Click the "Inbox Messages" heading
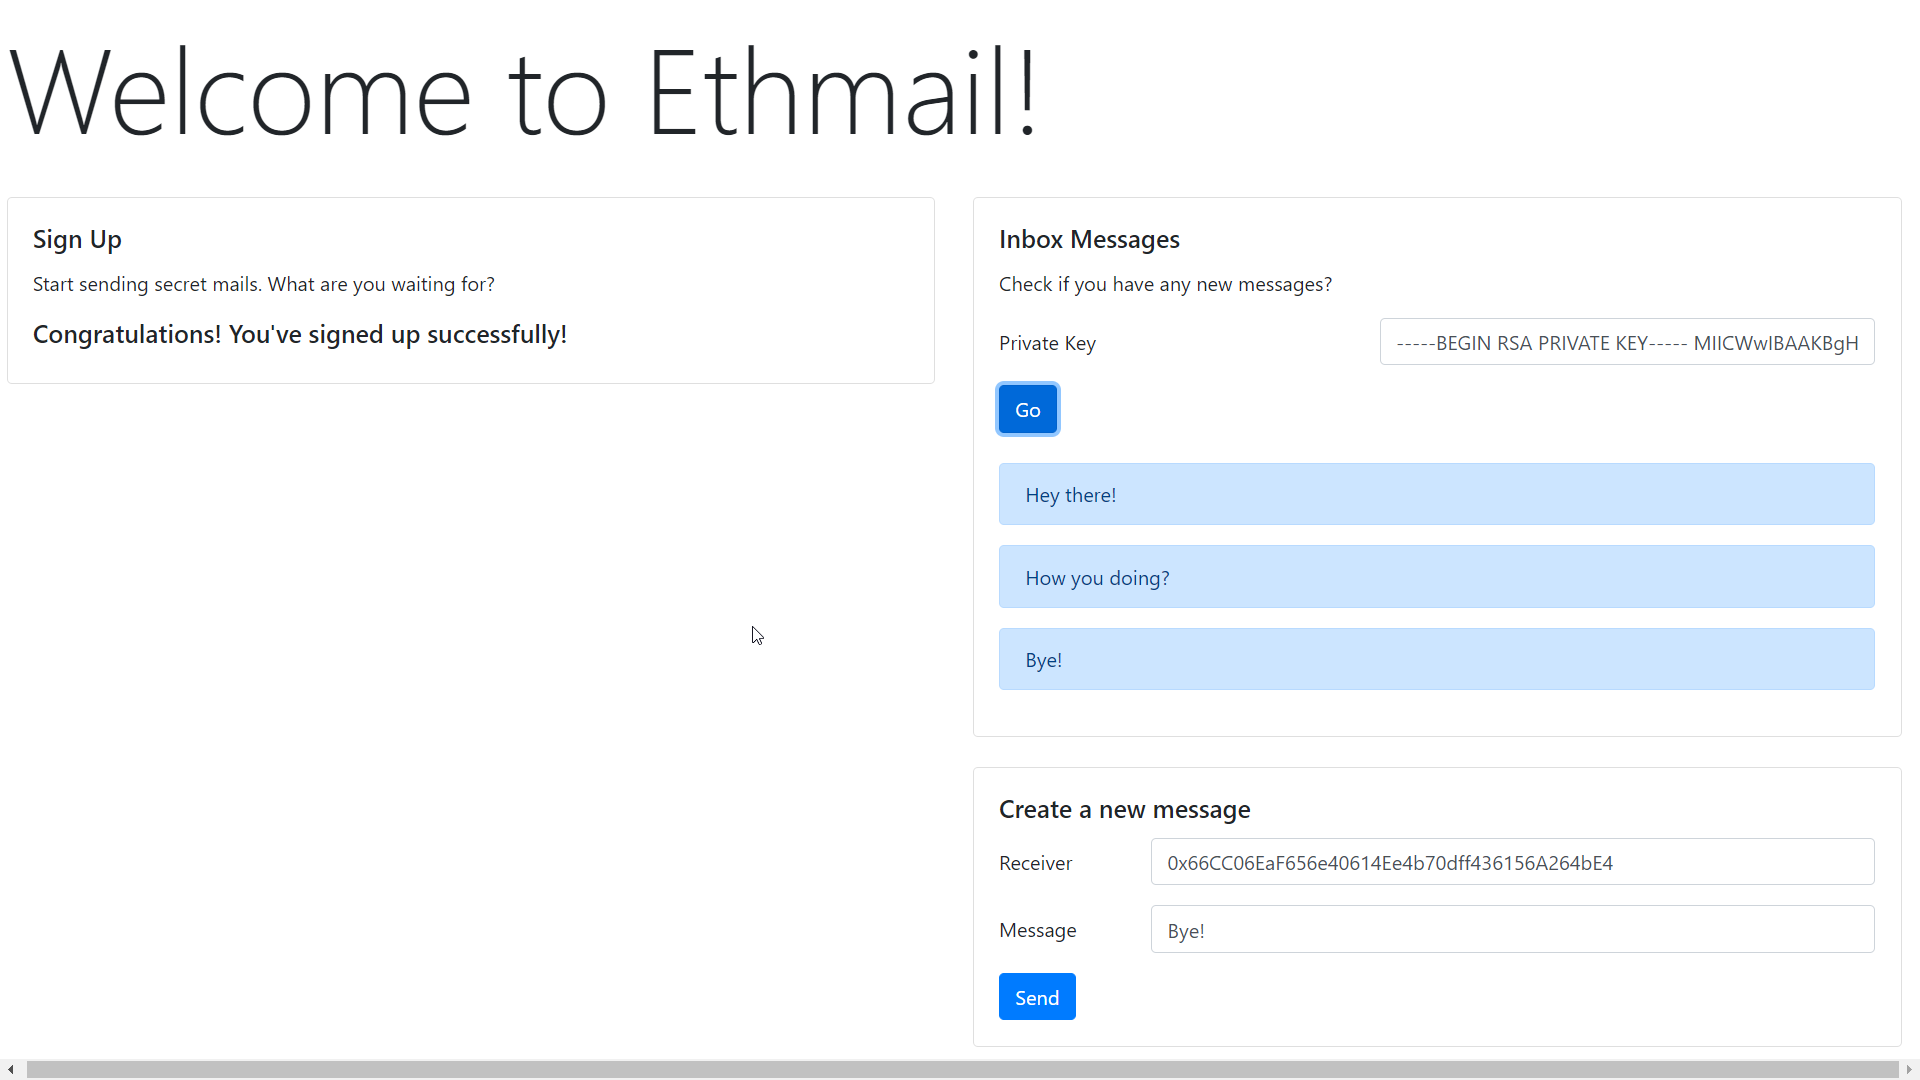Image resolution: width=1920 pixels, height=1080 pixels. (x=1088, y=240)
